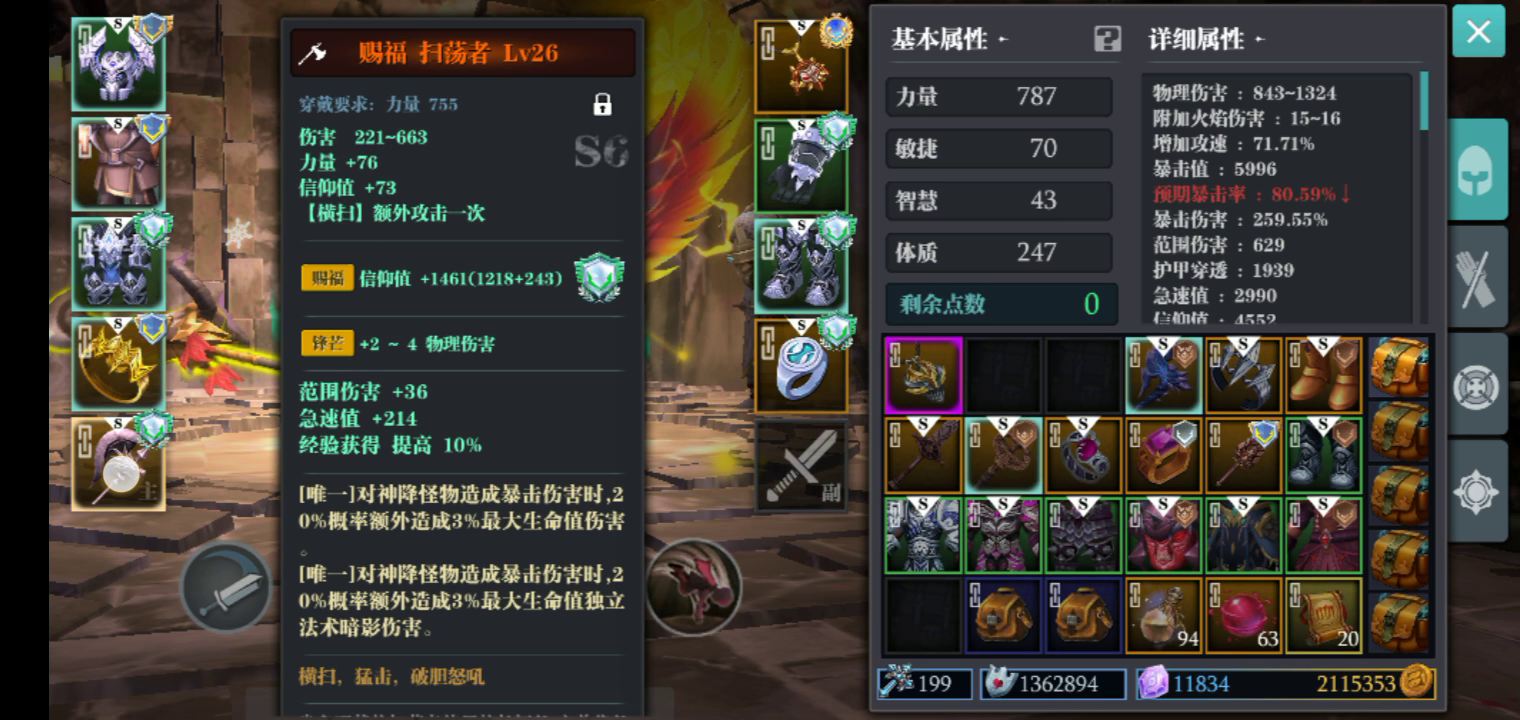Tap the 锋芒 attribute label
Screen dimensions: 1520x720
(x=328, y=343)
